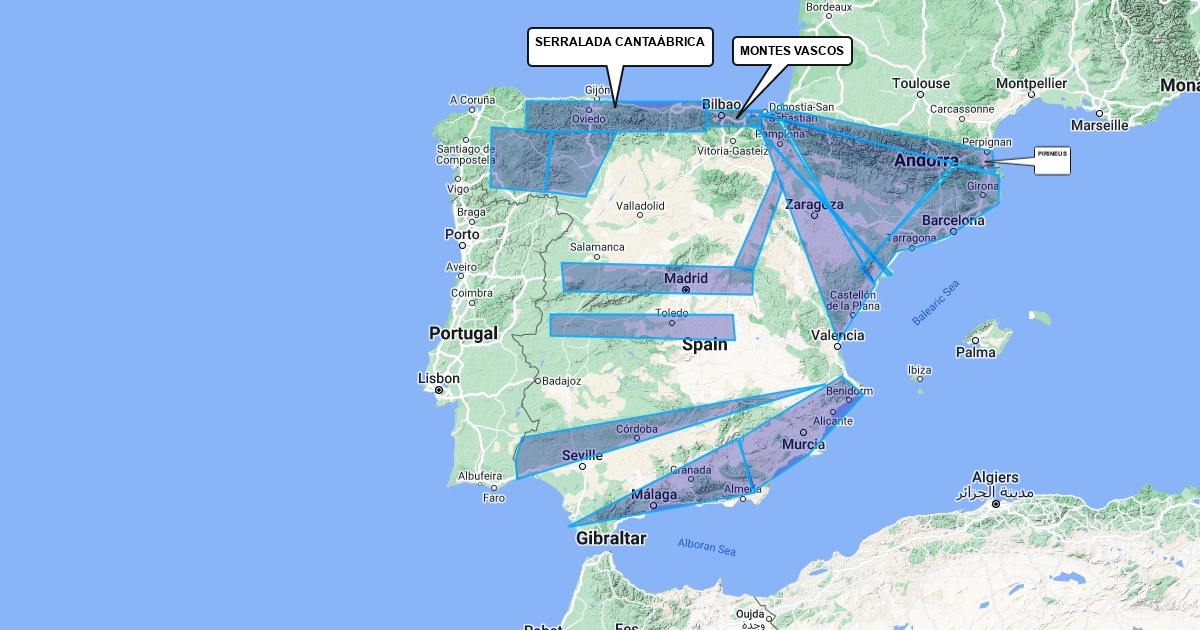Click the Marseille city dot marker
Screen dimensions: 1200x630
1099,113
